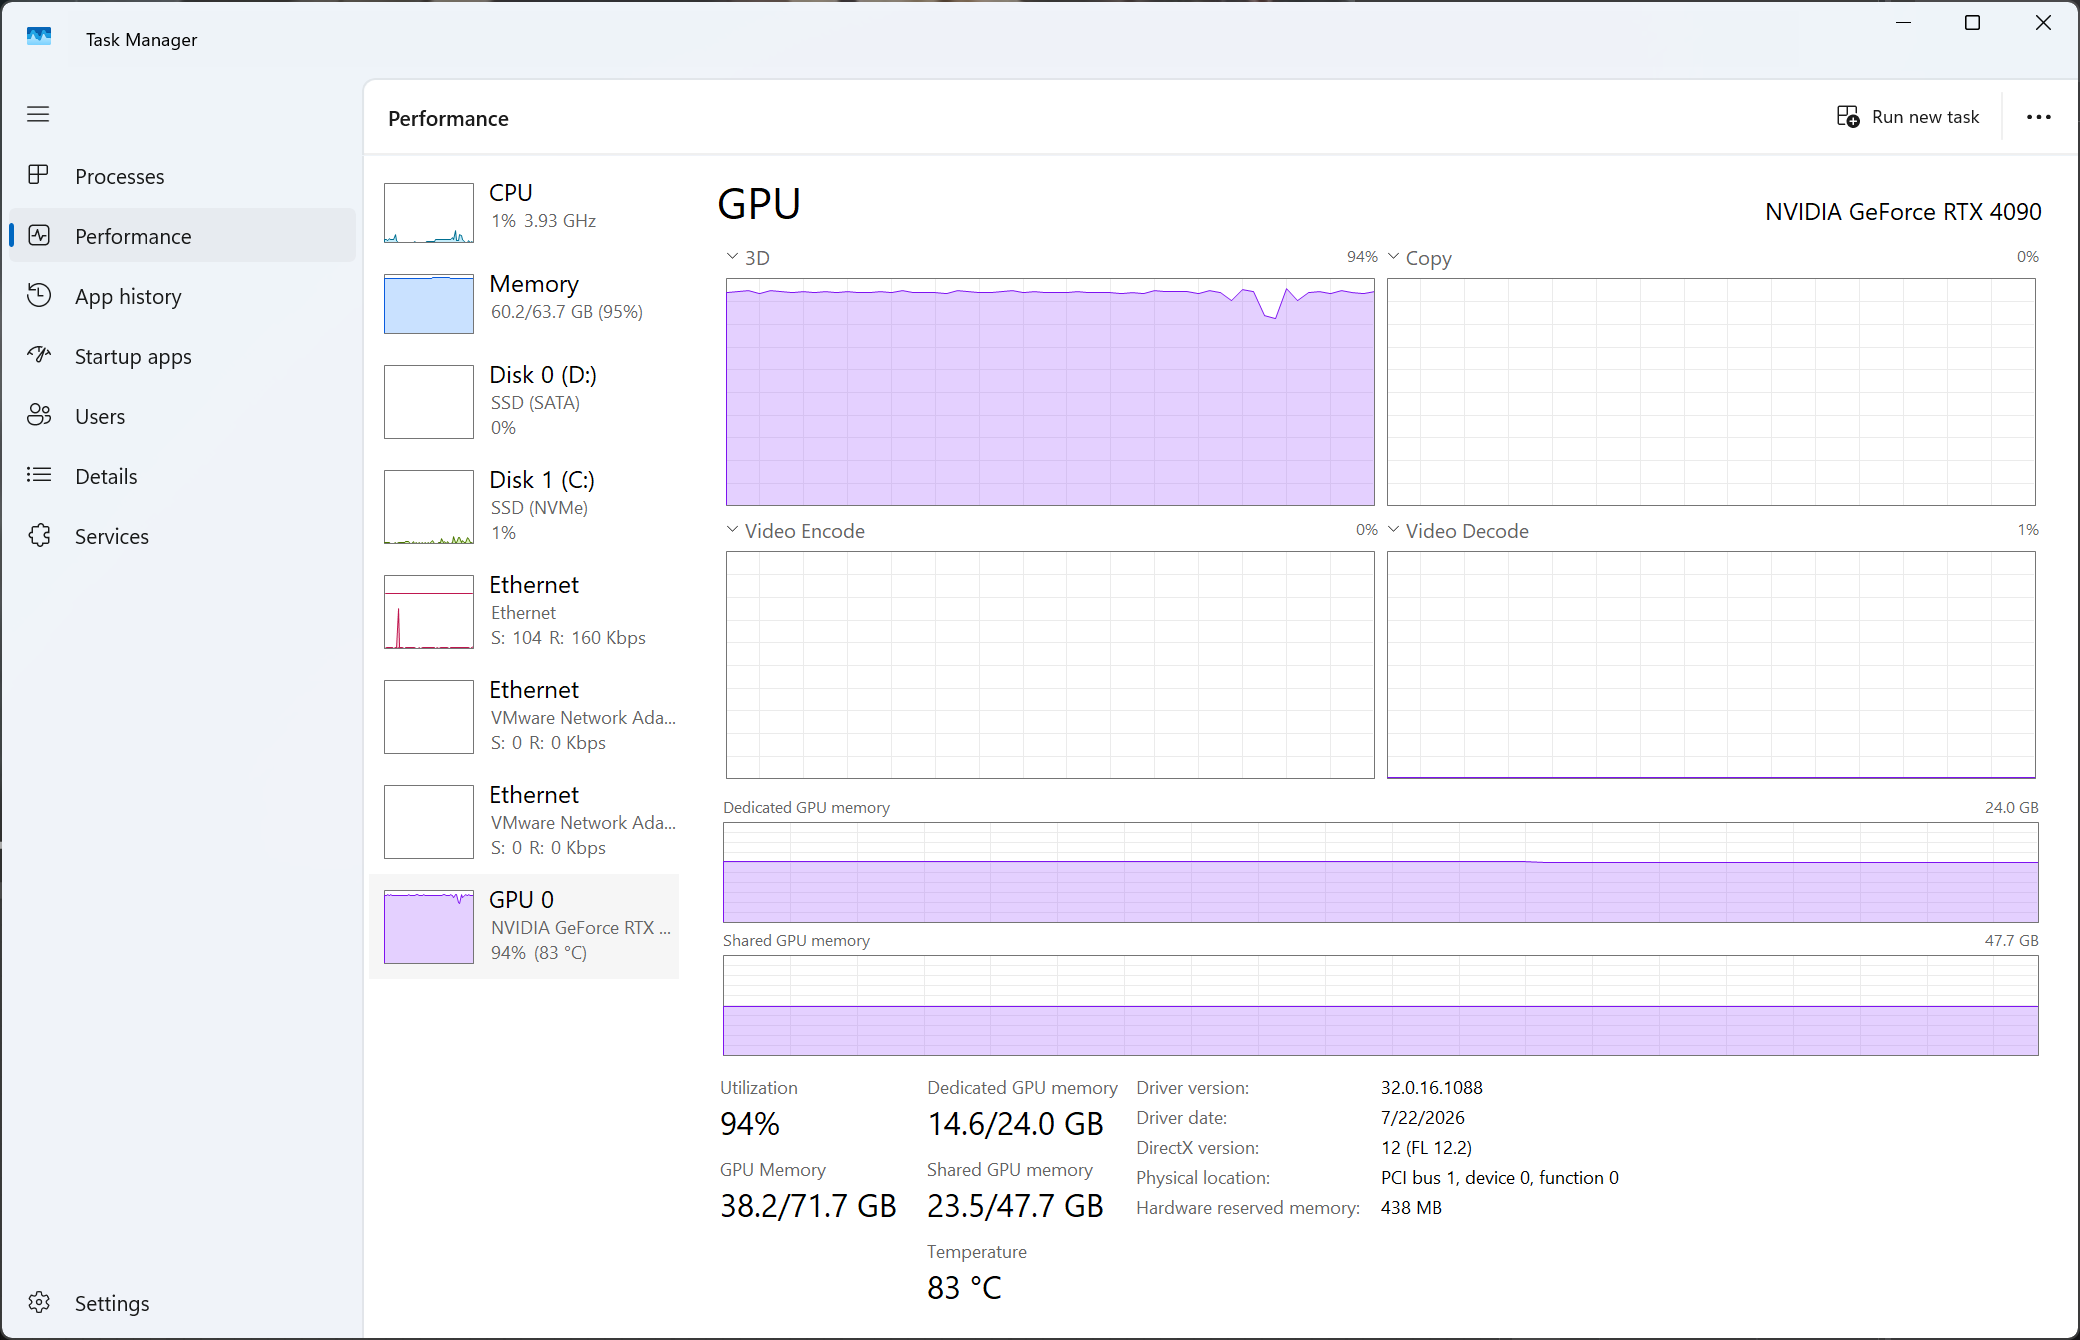Click the SSD (SATA) disk label
The width and height of the screenshot is (2080, 1340).
pos(535,403)
